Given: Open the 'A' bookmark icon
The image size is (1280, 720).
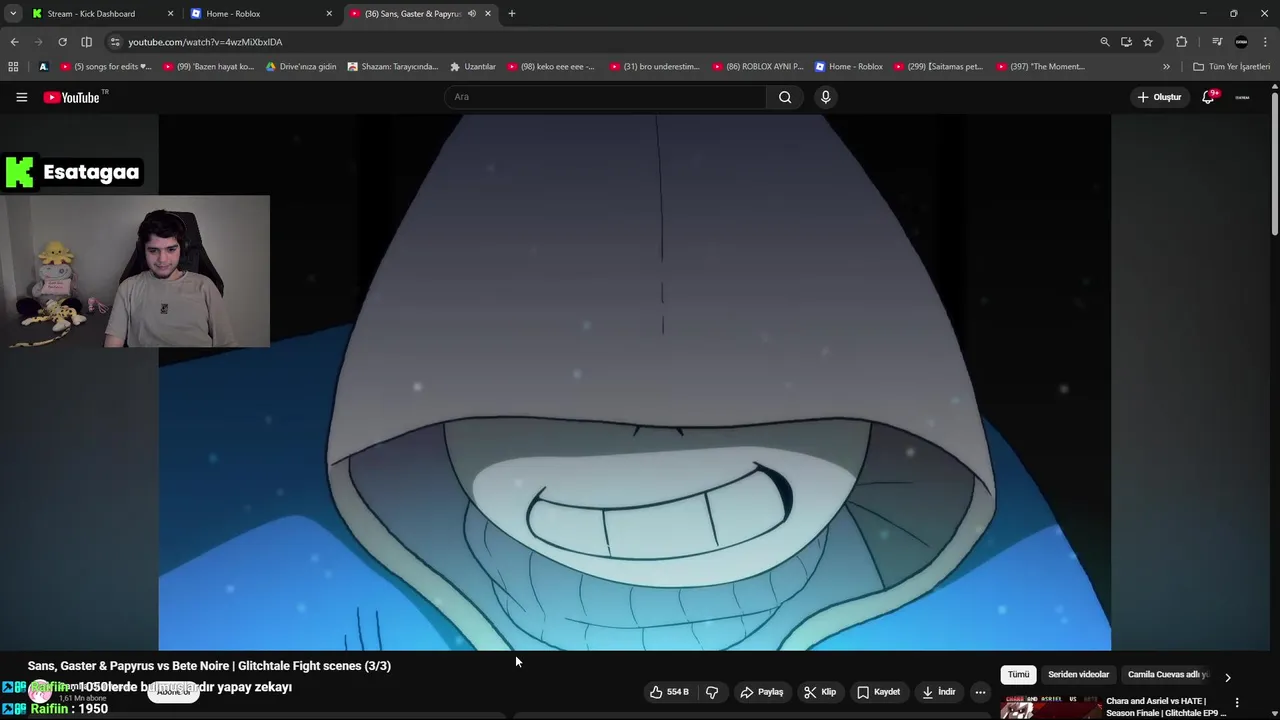Looking at the screenshot, I should (x=43, y=67).
